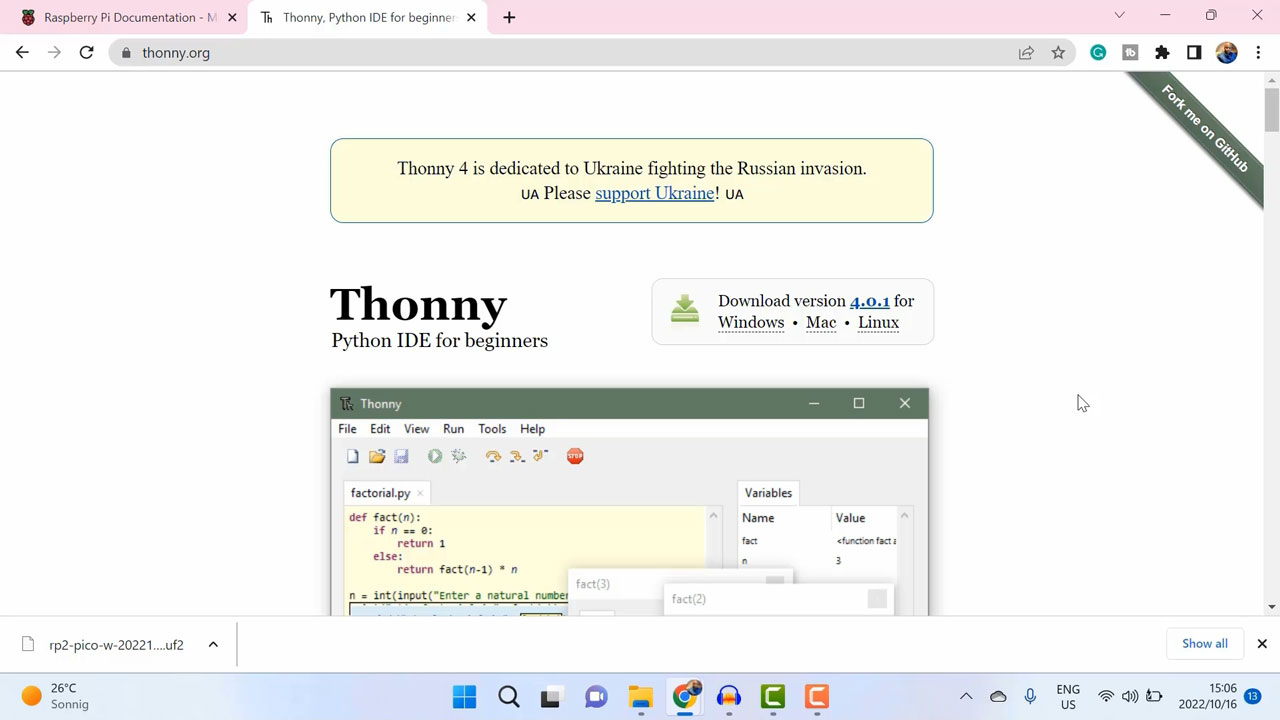Viewport: 1280px width, 720px height.
Task: Click the Chrome taskbar icon
Action: tap(685, 696)
